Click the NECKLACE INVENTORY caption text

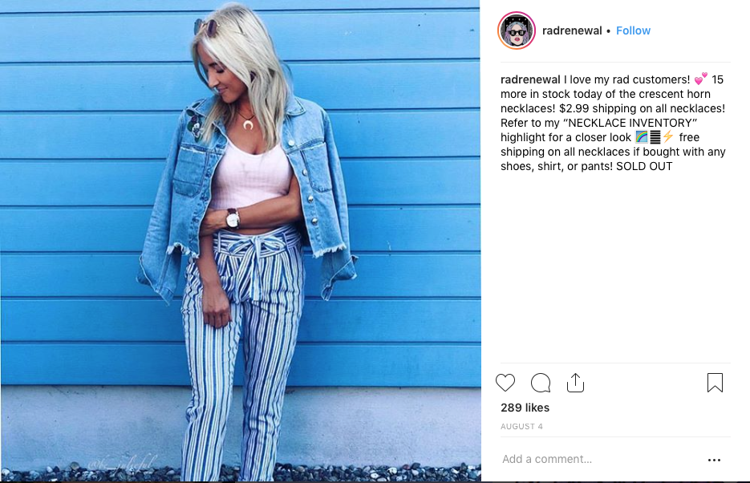coord(629,123)
